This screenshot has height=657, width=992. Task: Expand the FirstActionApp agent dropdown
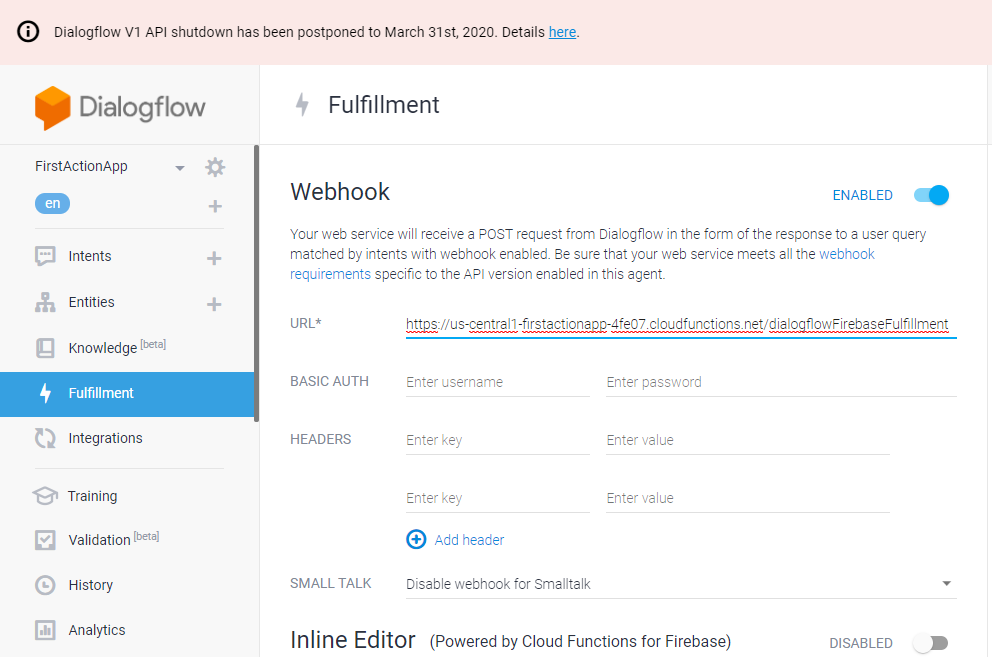(180, 168)
